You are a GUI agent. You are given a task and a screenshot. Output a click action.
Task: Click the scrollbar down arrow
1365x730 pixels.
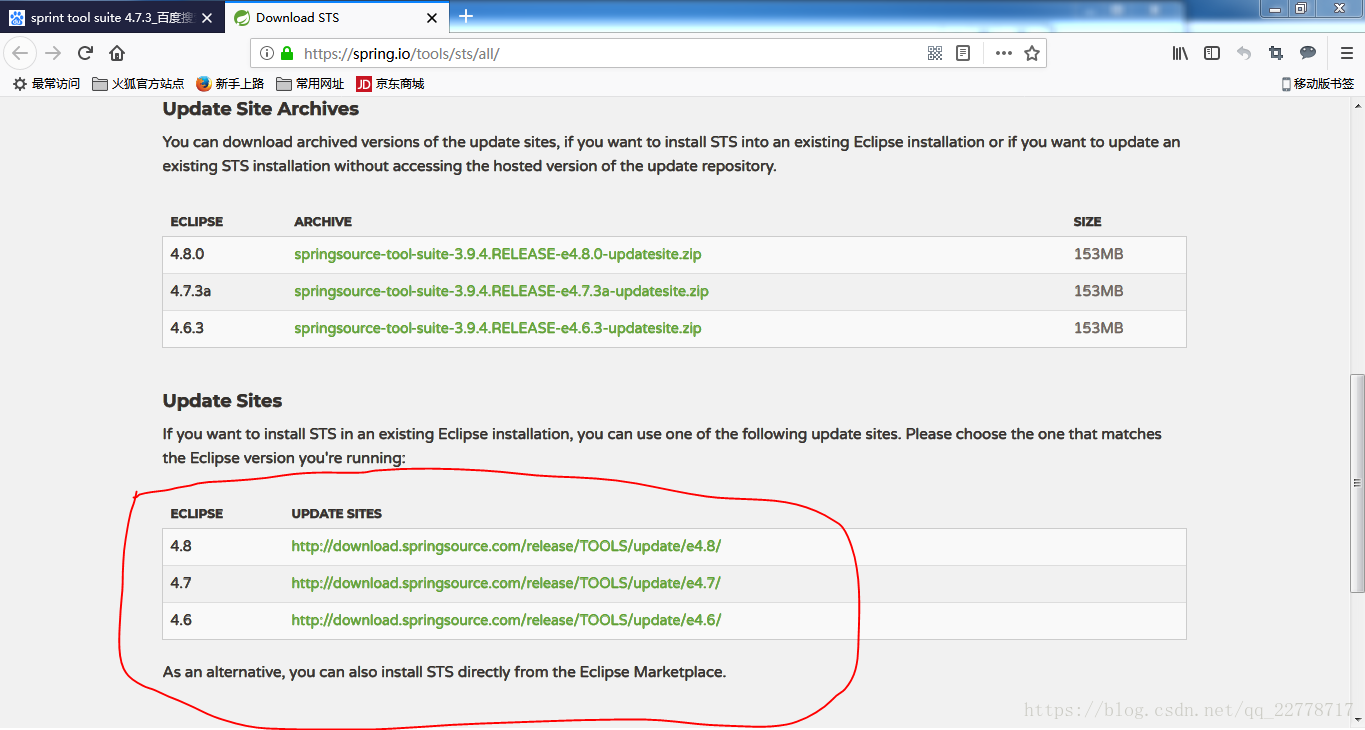click(x=1357, y=720)
